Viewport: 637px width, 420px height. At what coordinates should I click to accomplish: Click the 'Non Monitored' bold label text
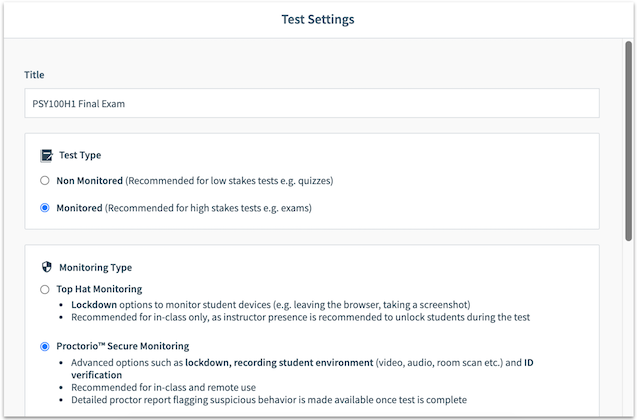(89, 181)
